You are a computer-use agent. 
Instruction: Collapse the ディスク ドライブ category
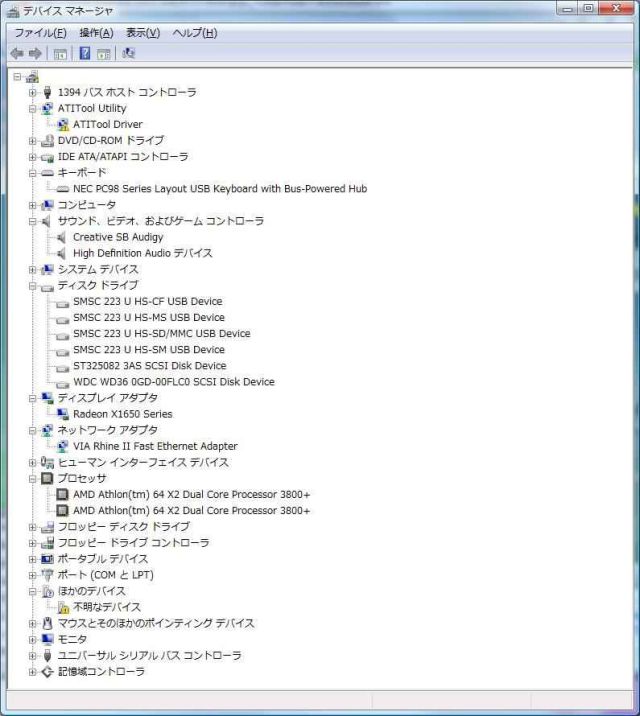(x=33, y=286)
